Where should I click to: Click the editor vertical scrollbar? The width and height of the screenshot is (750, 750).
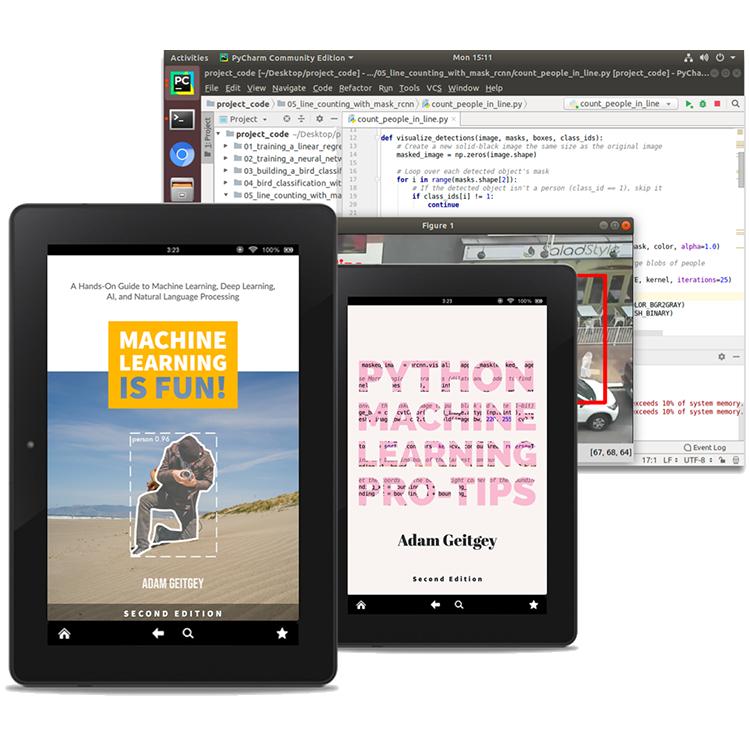tap(741, 170)
